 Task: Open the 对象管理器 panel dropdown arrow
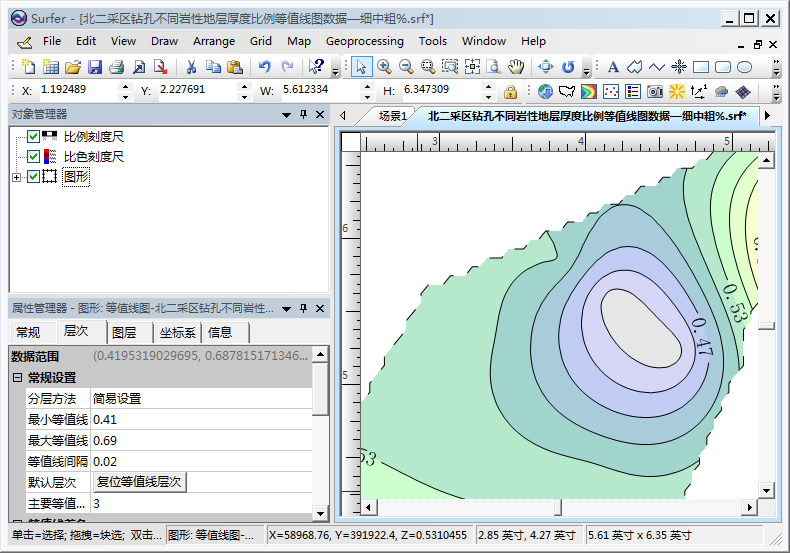click(x=286, y=115)
